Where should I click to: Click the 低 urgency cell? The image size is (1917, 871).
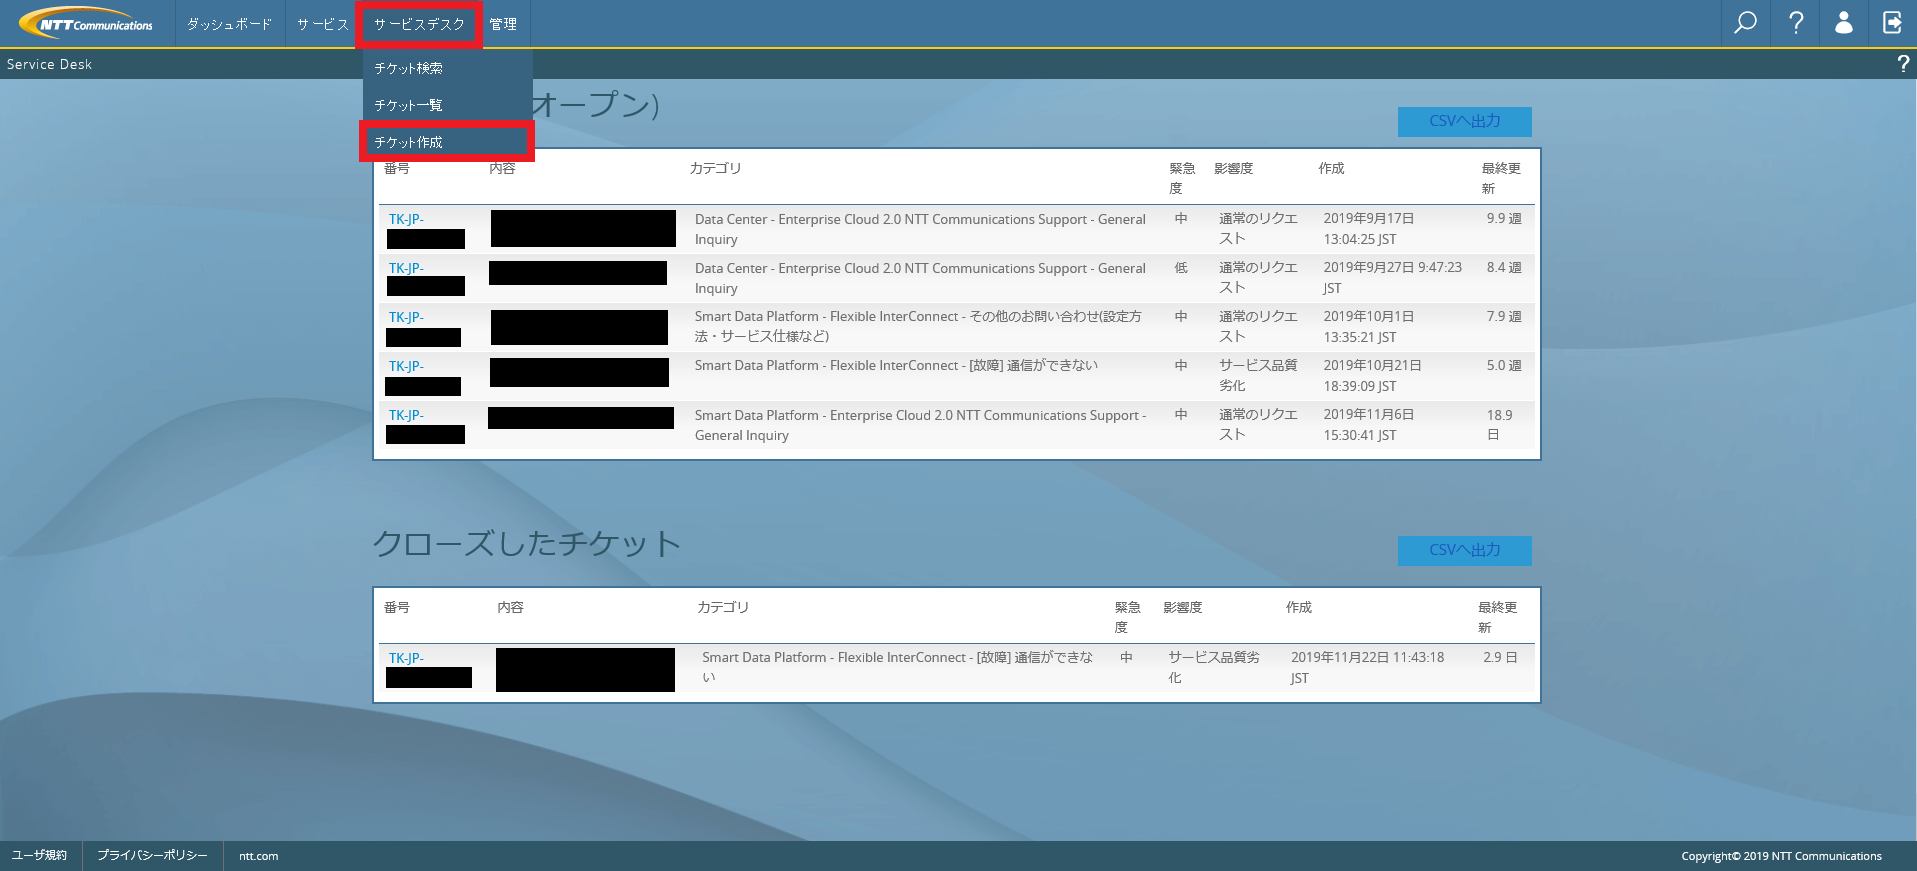1181,267
